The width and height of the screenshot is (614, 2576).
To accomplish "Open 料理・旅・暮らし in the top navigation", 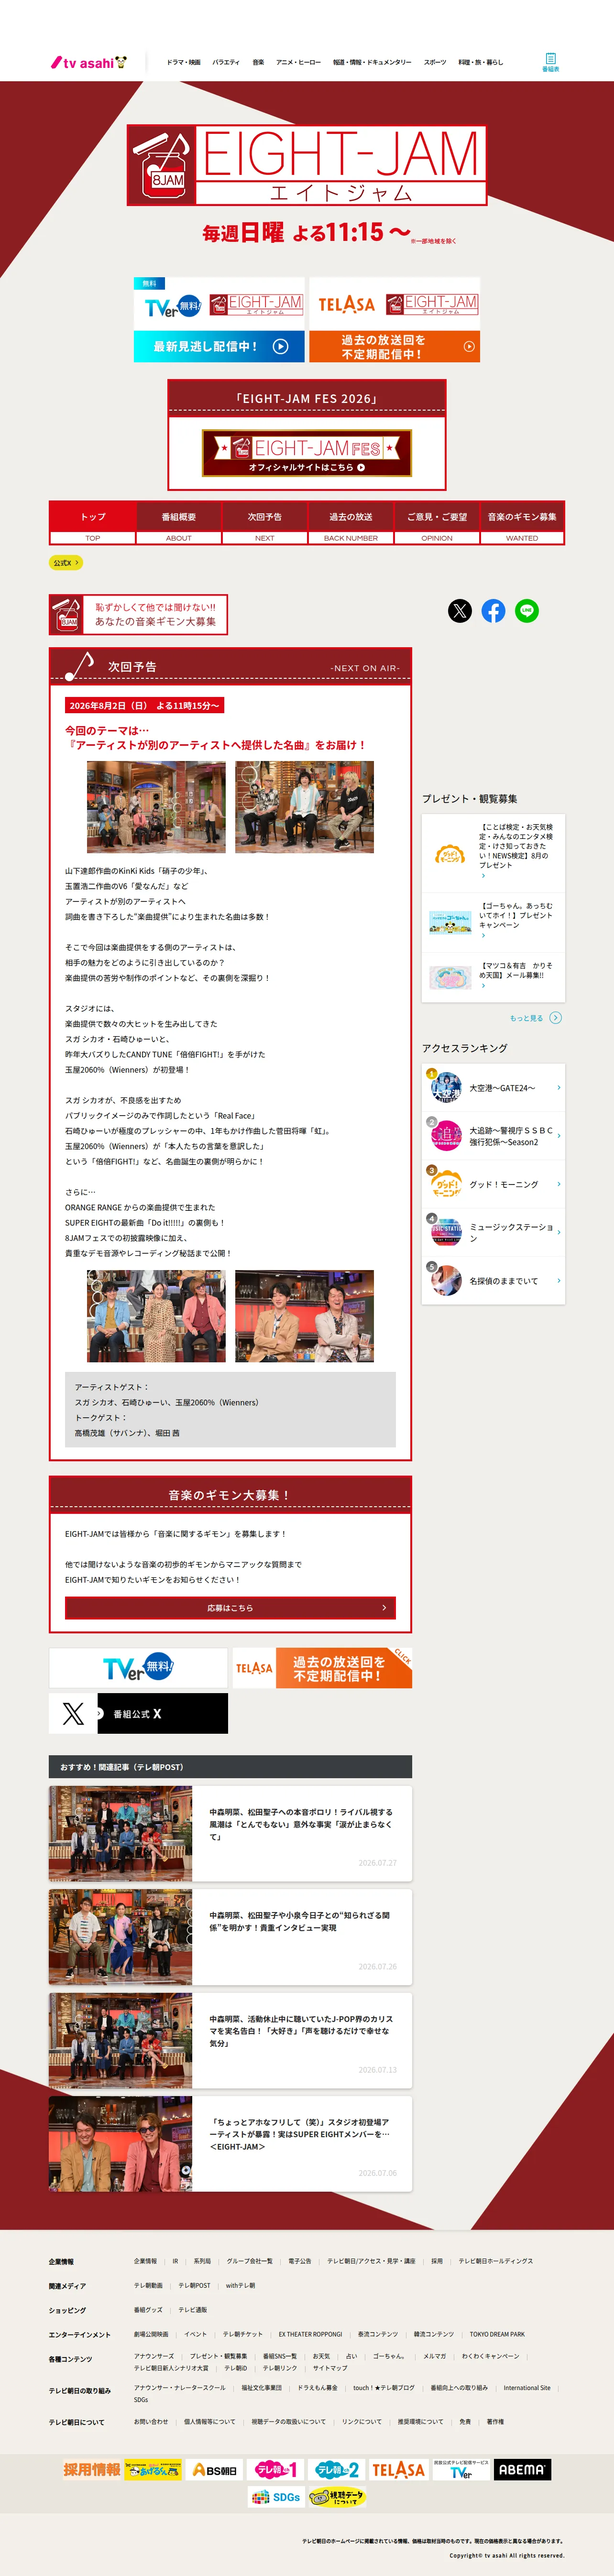I will [481, 62].
